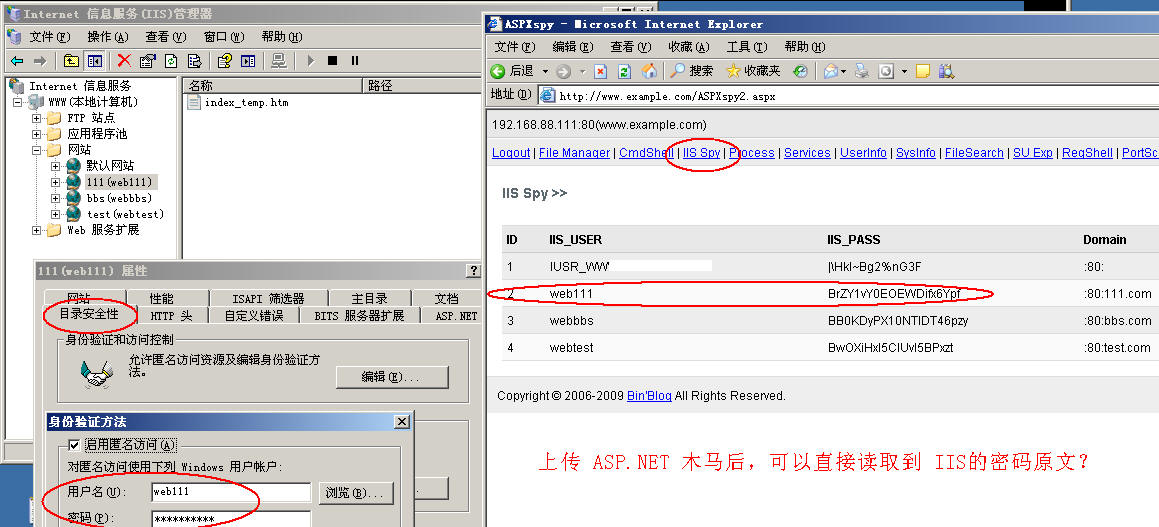The image size is (1159, 527).
Task: Click Start (play) icon in IIS toolbar
Action: coord(310,61)
